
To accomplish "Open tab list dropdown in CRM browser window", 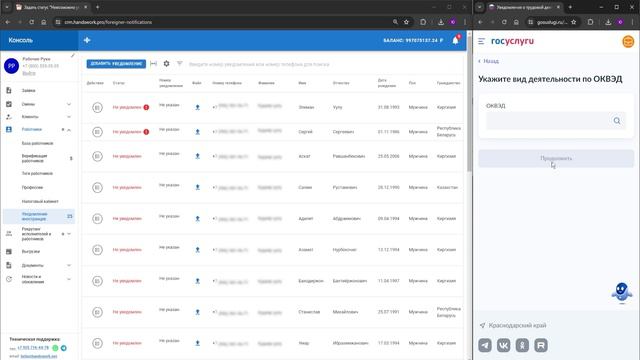I will [x=7, y=7].
